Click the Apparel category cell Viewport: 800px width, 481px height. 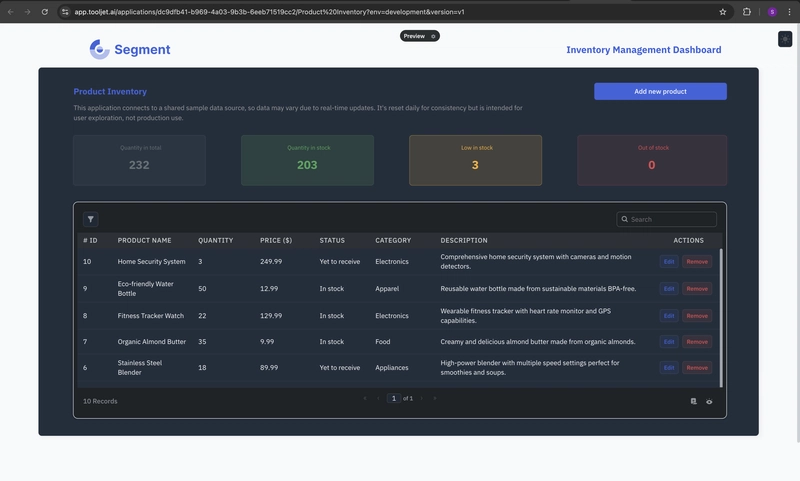(387, 289)
